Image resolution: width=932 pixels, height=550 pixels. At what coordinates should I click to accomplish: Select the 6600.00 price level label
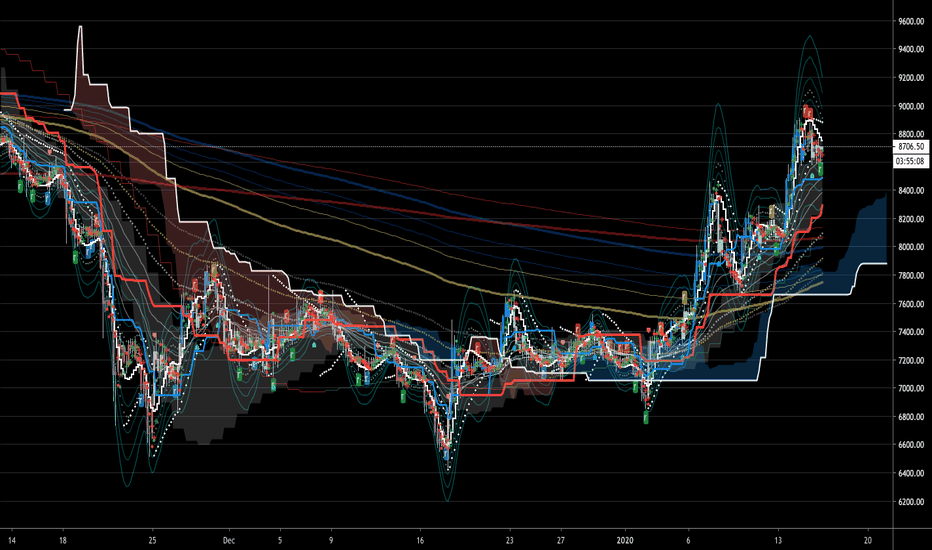(911, 445)
